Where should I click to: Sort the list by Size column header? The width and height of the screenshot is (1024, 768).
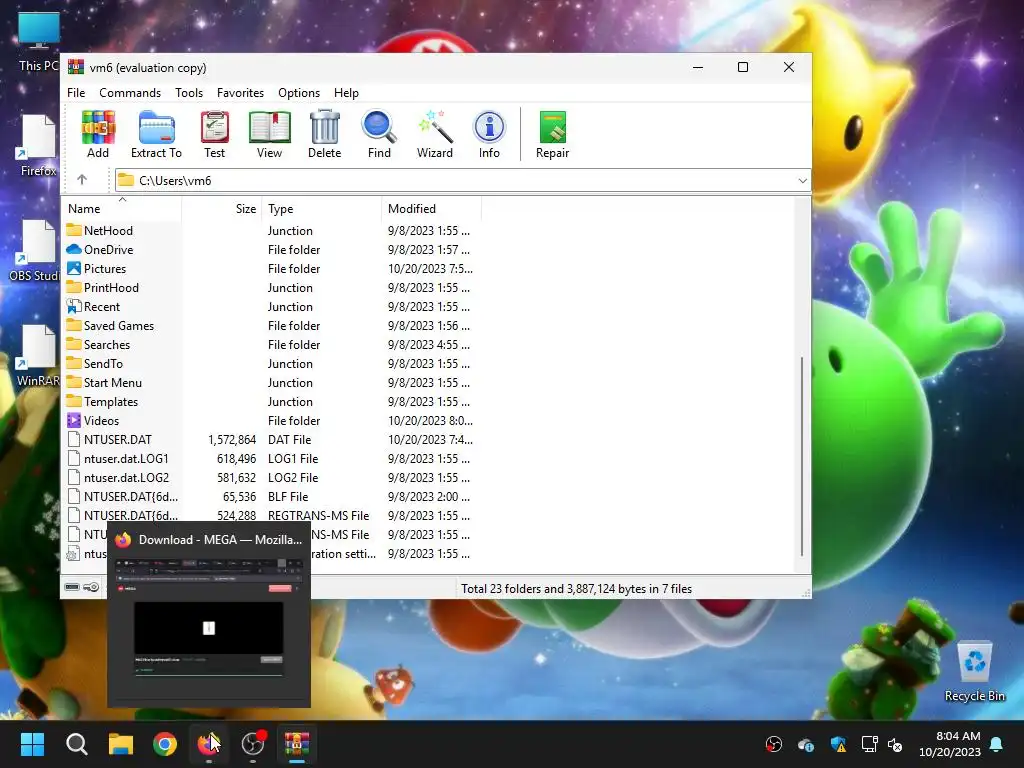click(x=222, y=209)
